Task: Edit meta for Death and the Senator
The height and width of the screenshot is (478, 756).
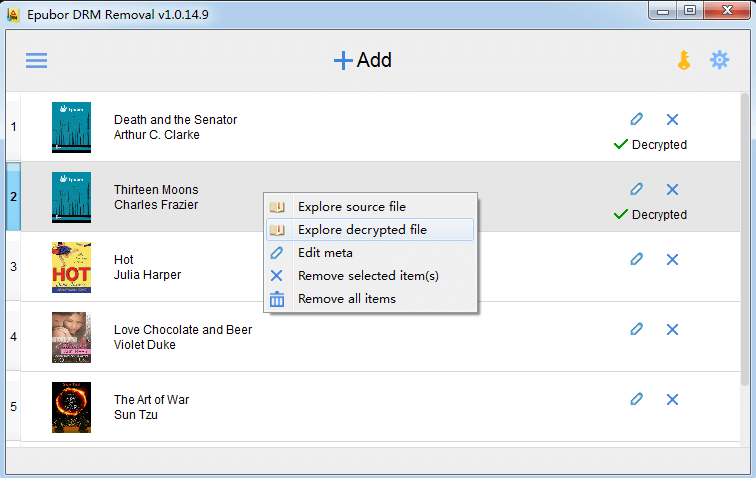Action: [636, 119]
